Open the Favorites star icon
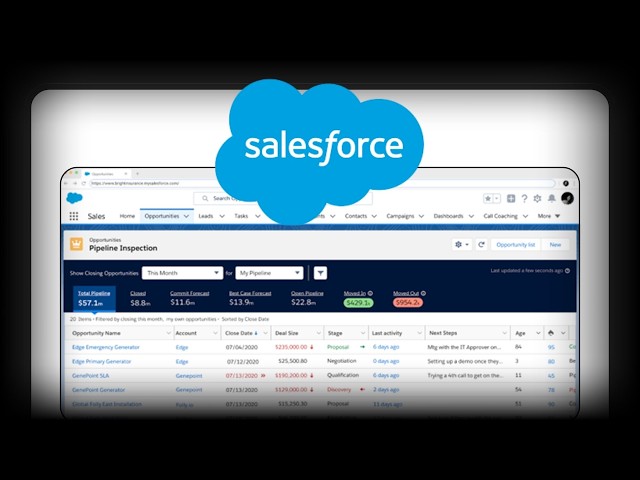 click(488, 198)
